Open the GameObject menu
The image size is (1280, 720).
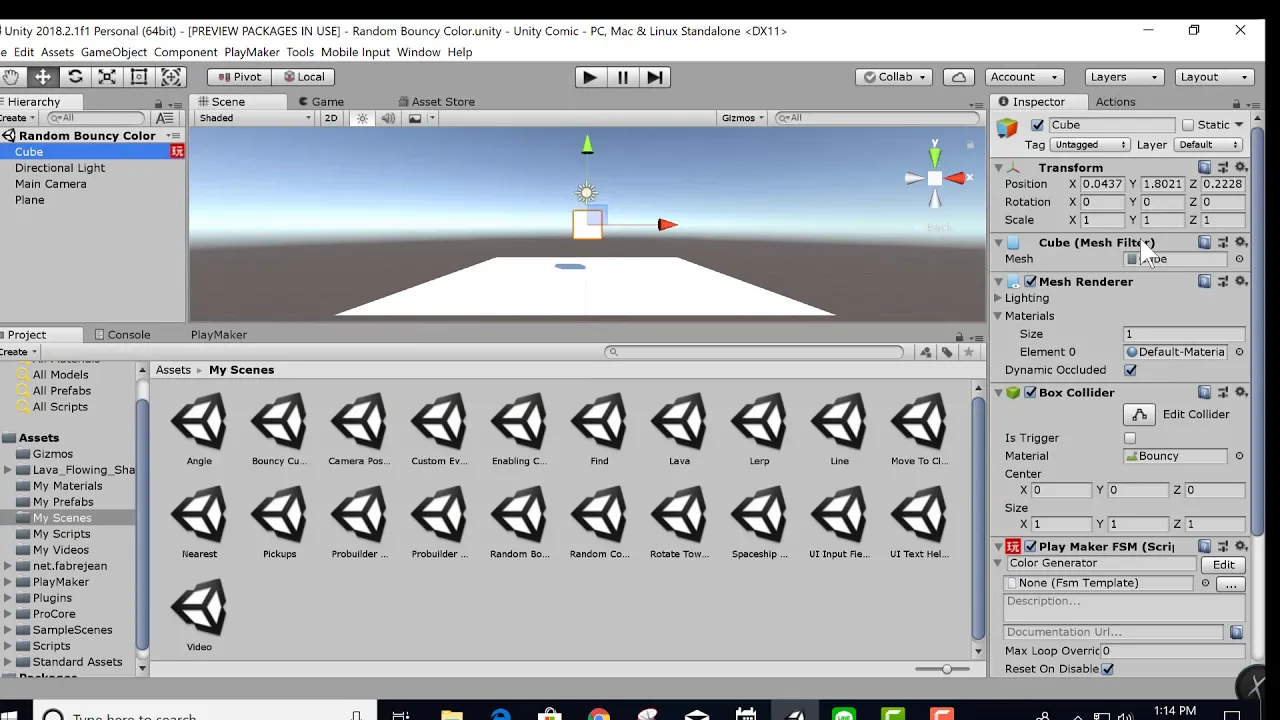tap(113, 52)
